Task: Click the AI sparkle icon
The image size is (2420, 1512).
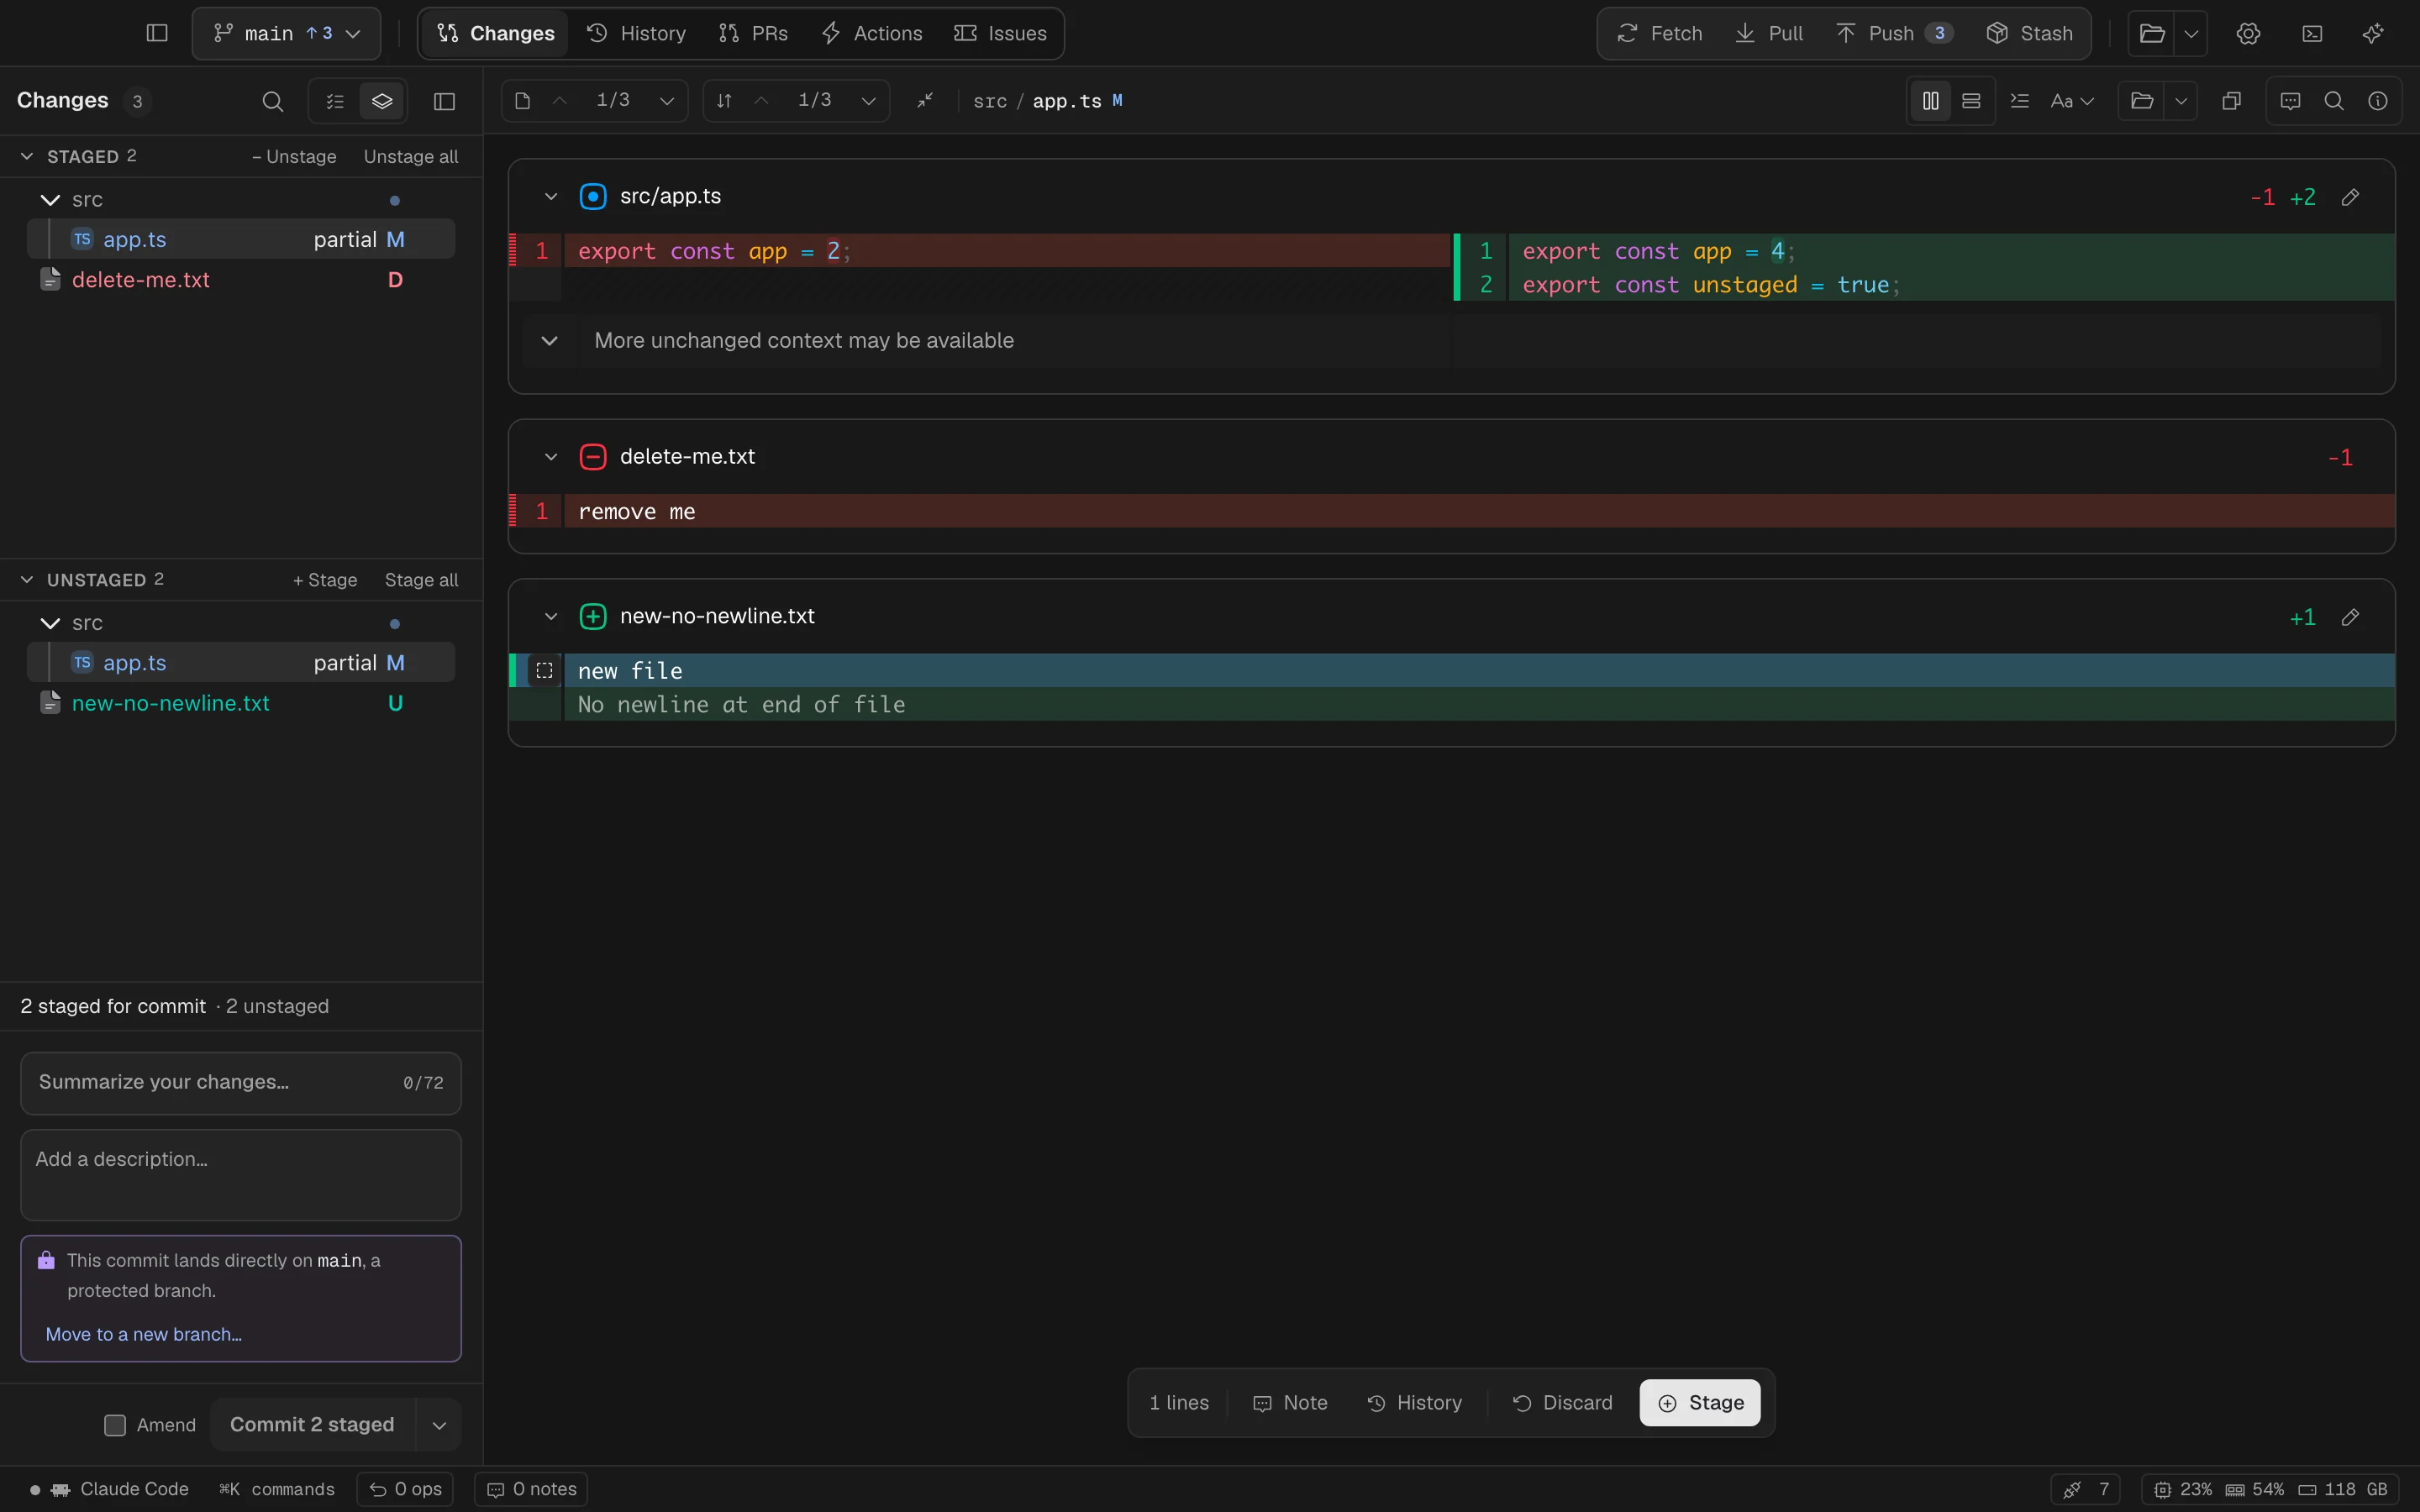Action: coord(2373,33)
